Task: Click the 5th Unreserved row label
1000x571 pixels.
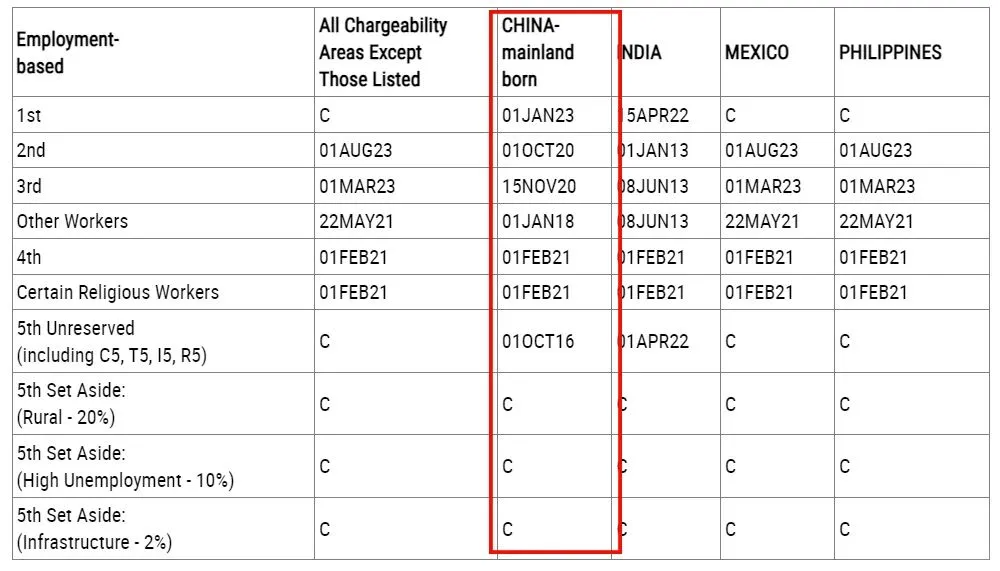Action: point(112,341)
